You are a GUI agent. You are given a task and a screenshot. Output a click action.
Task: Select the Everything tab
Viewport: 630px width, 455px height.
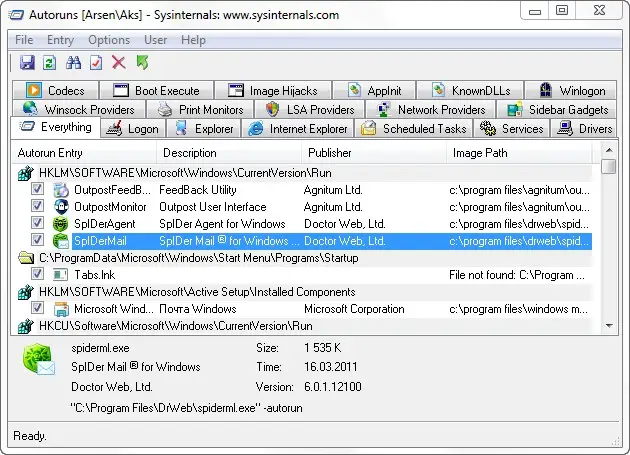(x=55, y=127)
